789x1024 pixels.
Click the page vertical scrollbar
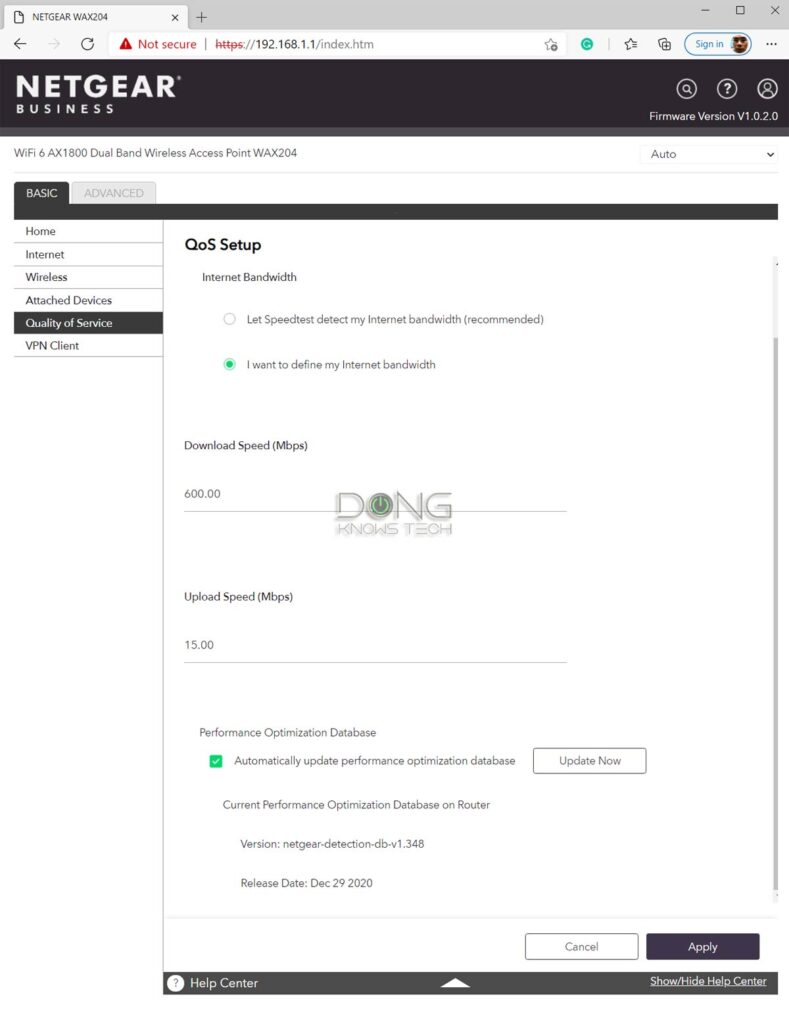tap(775, 614)
